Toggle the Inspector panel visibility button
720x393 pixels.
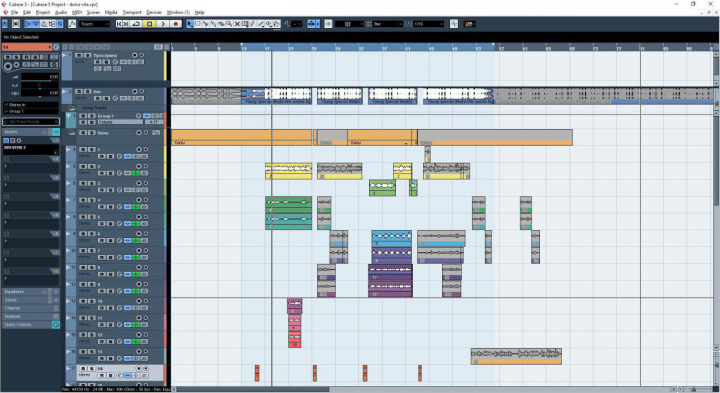pyautogui.click(x=28, y=24)
